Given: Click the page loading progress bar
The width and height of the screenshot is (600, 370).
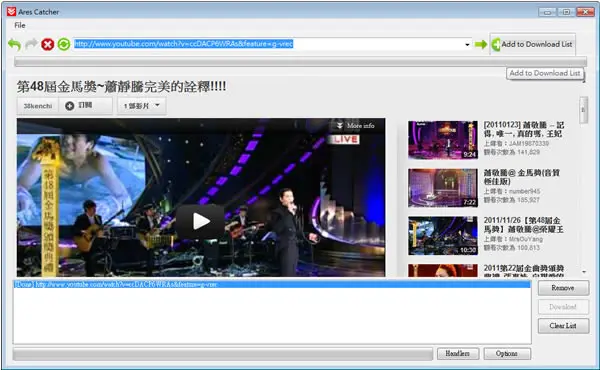Looking at the screenshot, I should [x=300, y=62].
